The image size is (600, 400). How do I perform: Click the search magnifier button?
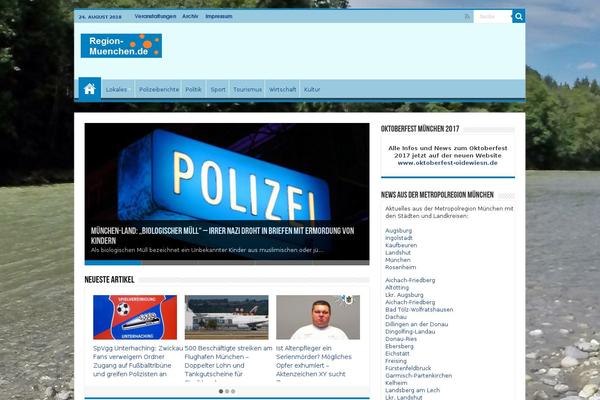coord(518,16)
